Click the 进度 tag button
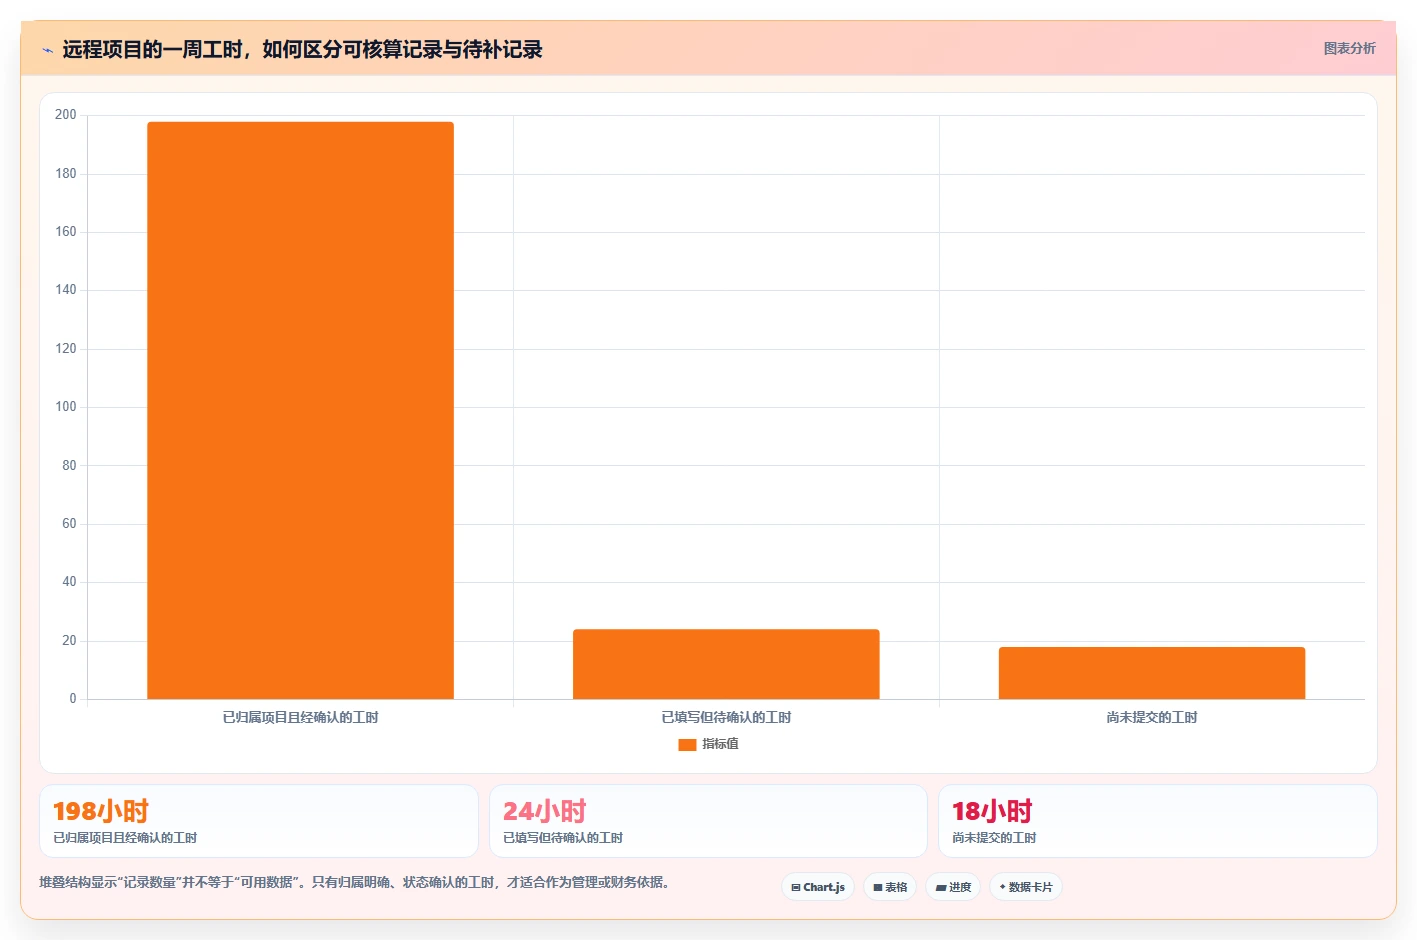 pyautogui.click(x=953, y=887)
